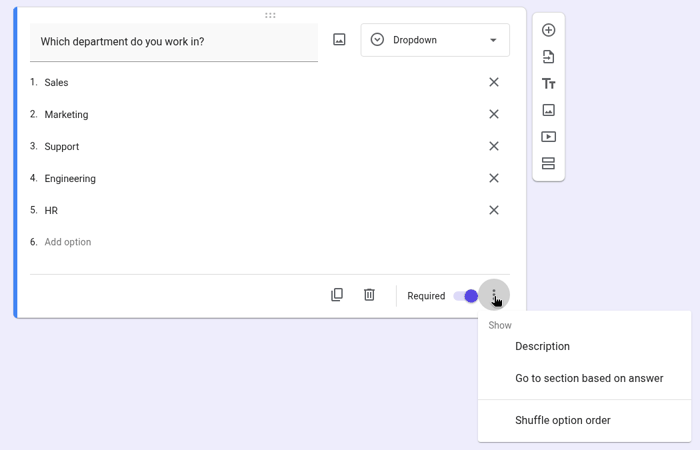
Task: Open the Dropdown question type selector
Action: 435,40
